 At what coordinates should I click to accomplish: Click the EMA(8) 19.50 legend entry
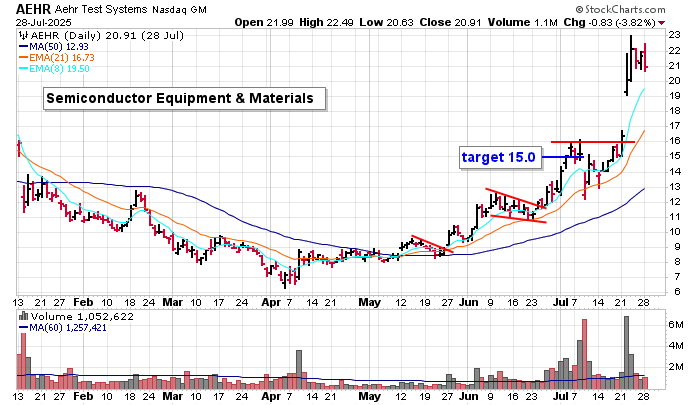[54, 69]
